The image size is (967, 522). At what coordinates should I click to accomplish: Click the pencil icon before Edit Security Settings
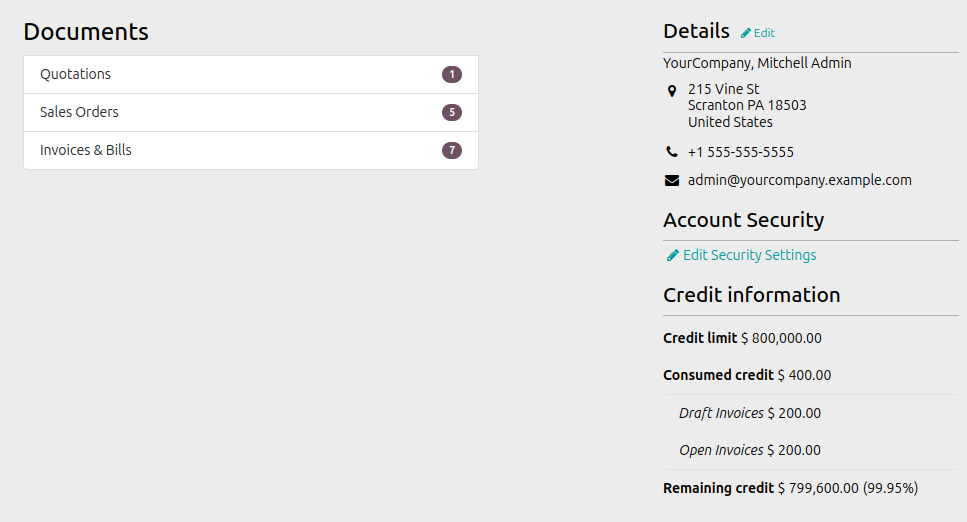(x=673, y=255)
